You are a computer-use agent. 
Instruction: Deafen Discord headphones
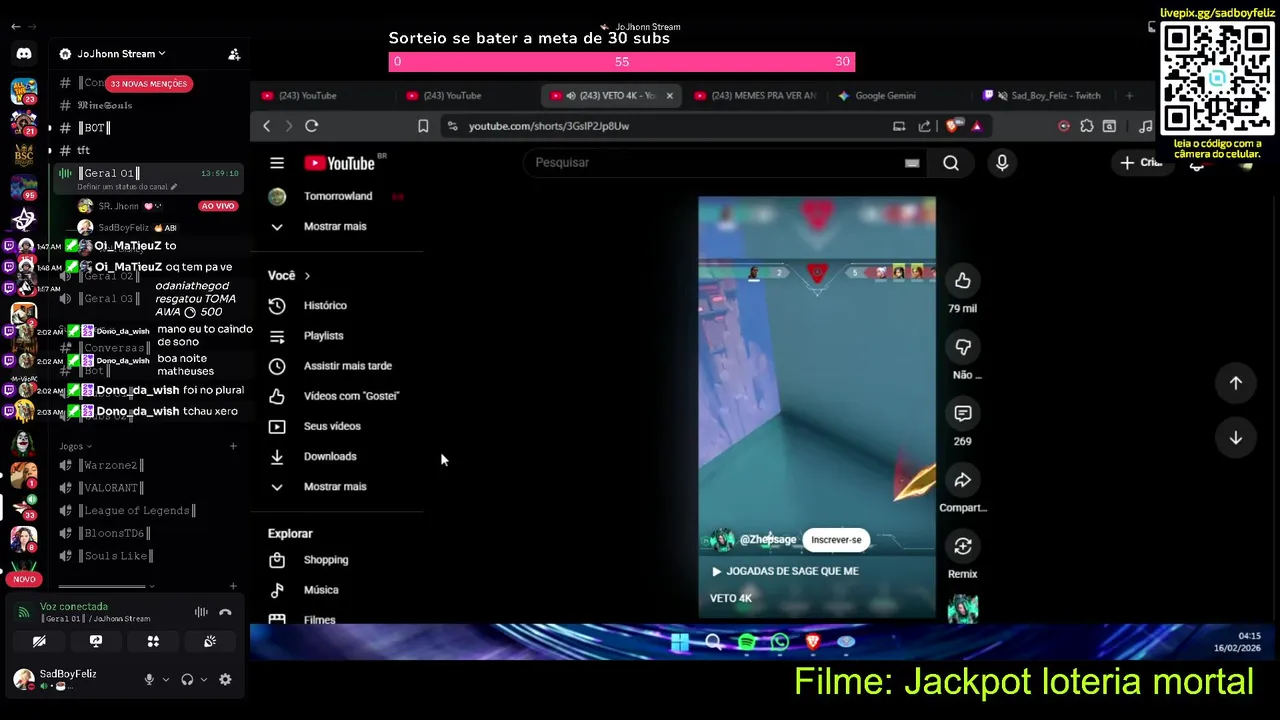click(187, 679)
